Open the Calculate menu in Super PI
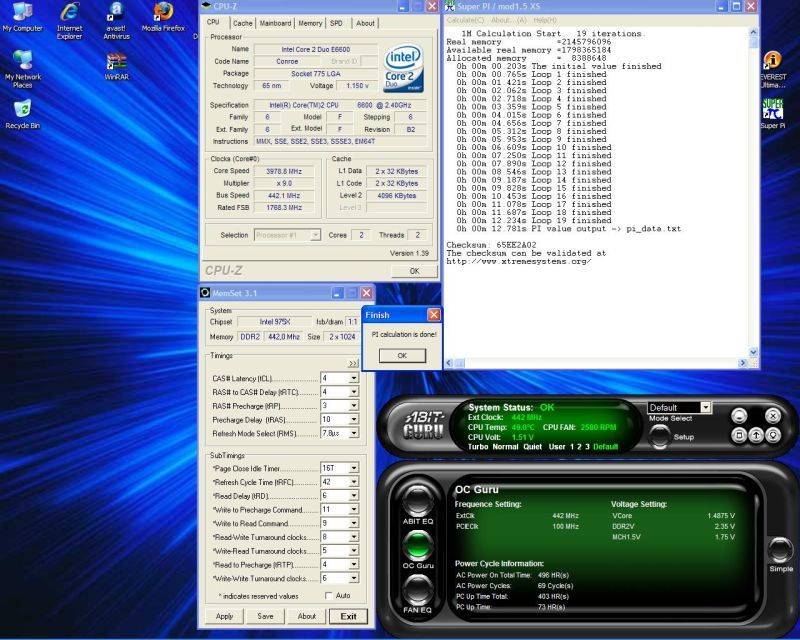Screen dimensions: 800x640 pos(464,20)
